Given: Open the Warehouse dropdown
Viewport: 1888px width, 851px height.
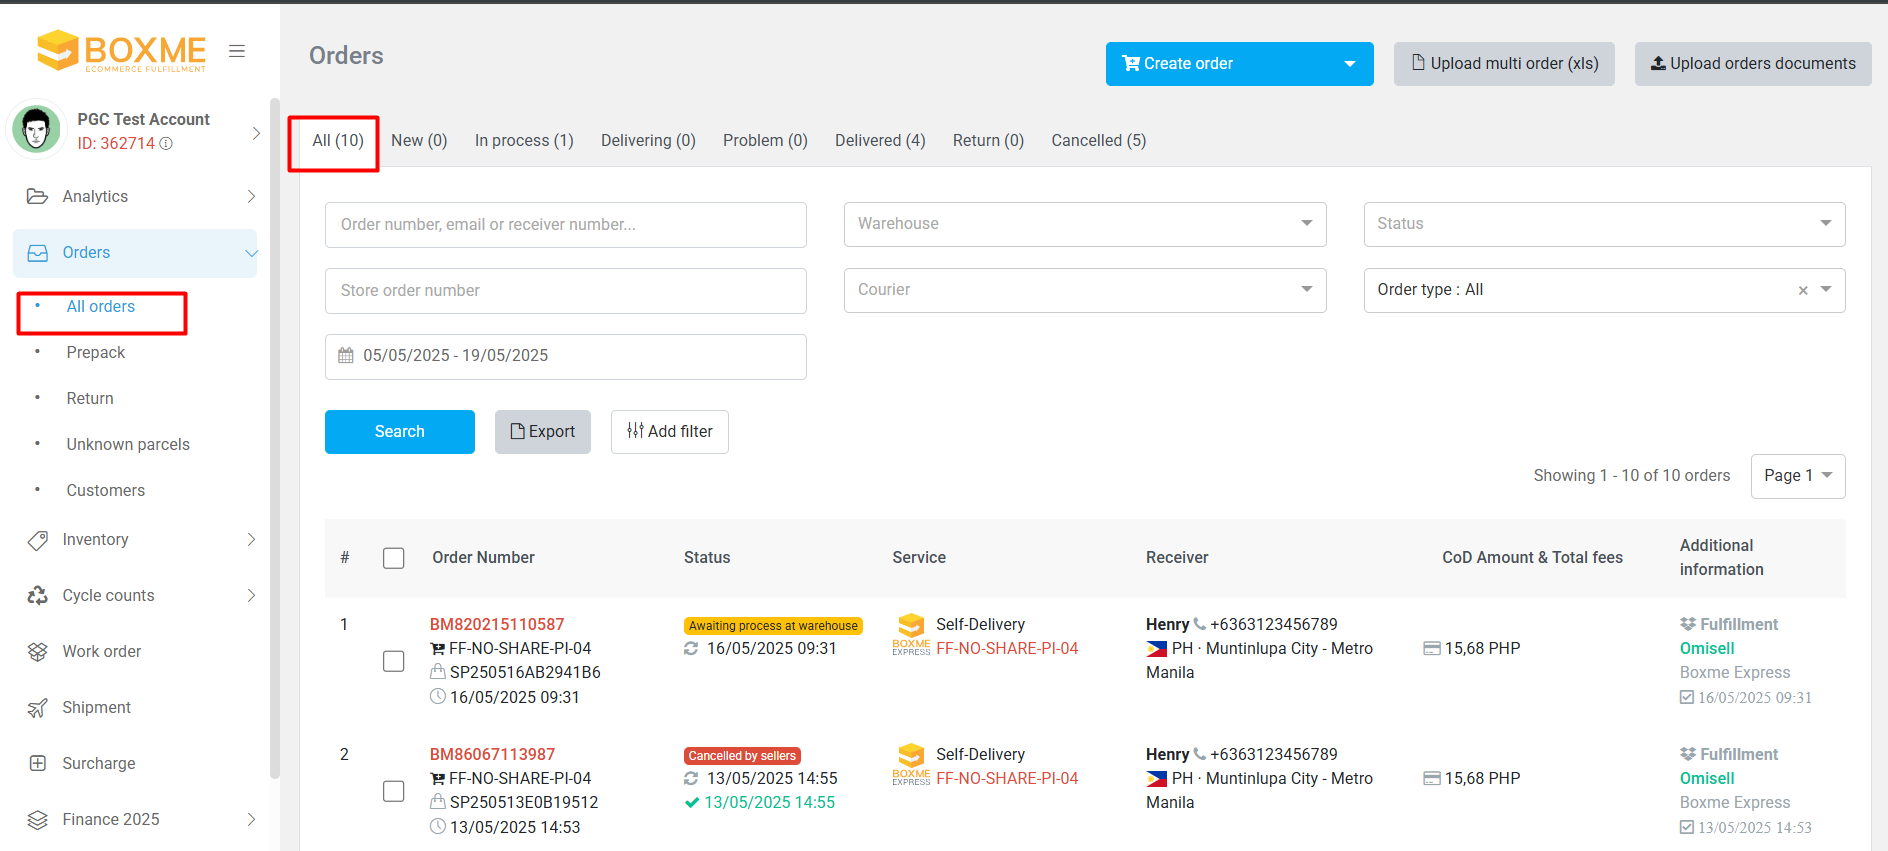Looking at the screenshot, I should click(x=1085, y=224).
